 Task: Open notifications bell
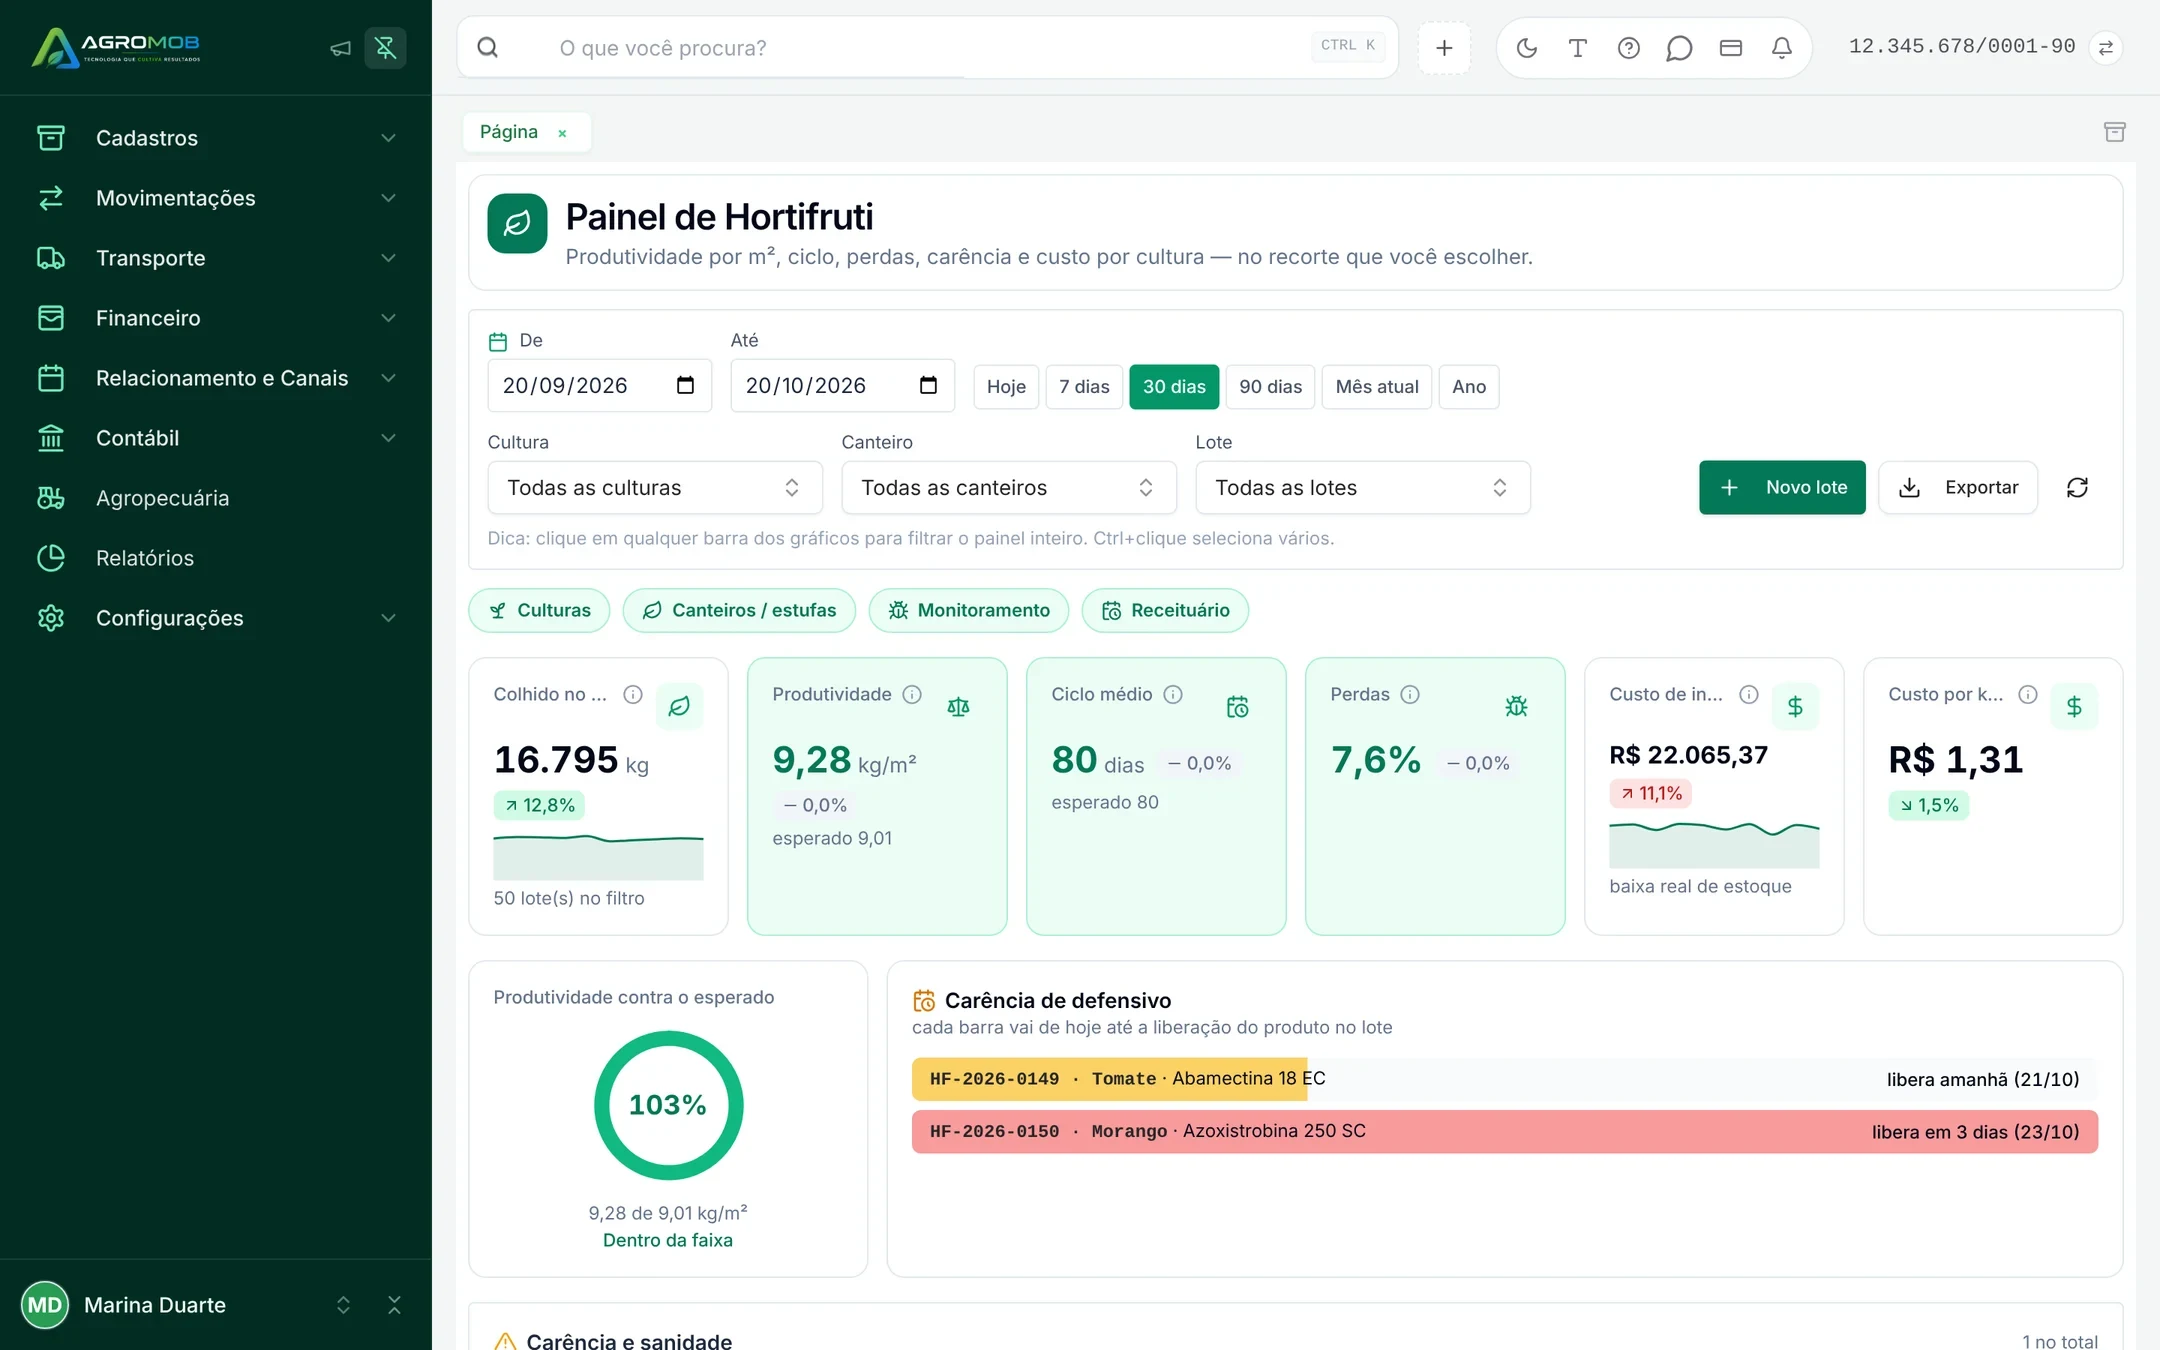click(1781, 48)
